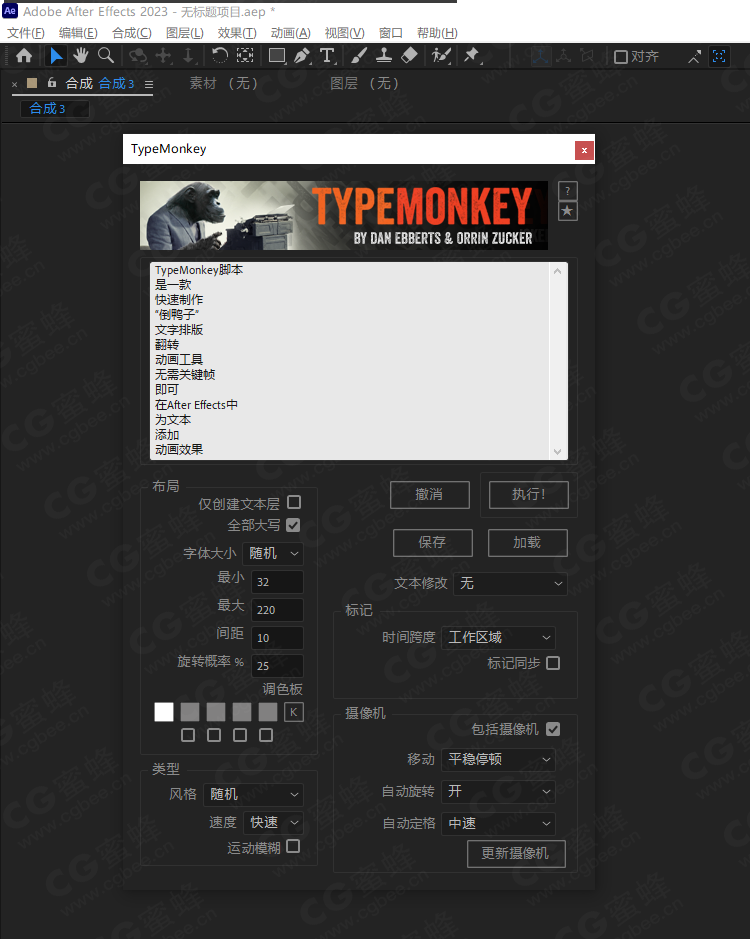The image size is (750, 939).
Task: Click the star button in TypeMonkey
Action: pos(567,211)
